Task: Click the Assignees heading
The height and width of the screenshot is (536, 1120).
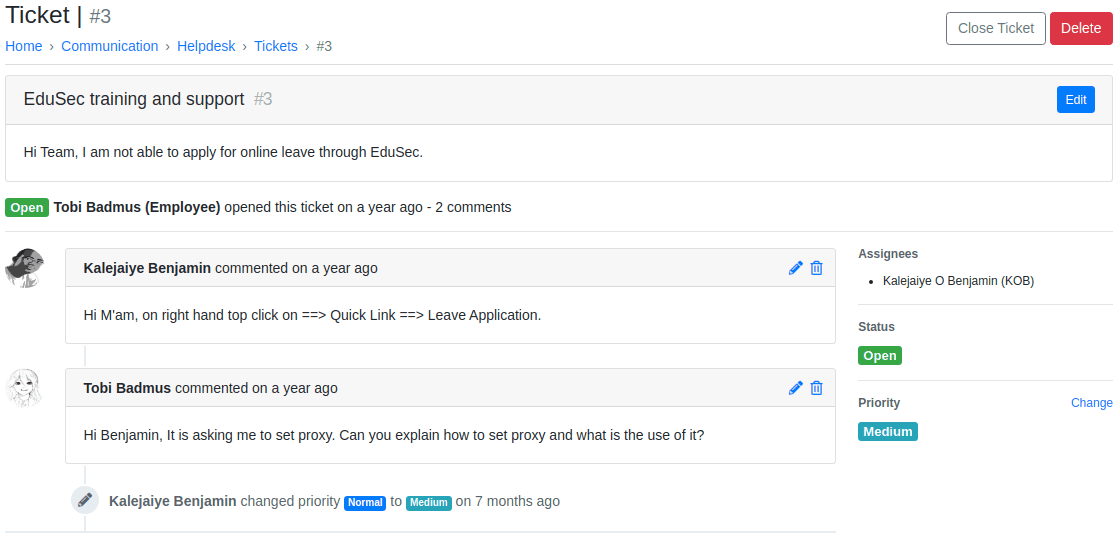Action: click(x=888, y=254)
